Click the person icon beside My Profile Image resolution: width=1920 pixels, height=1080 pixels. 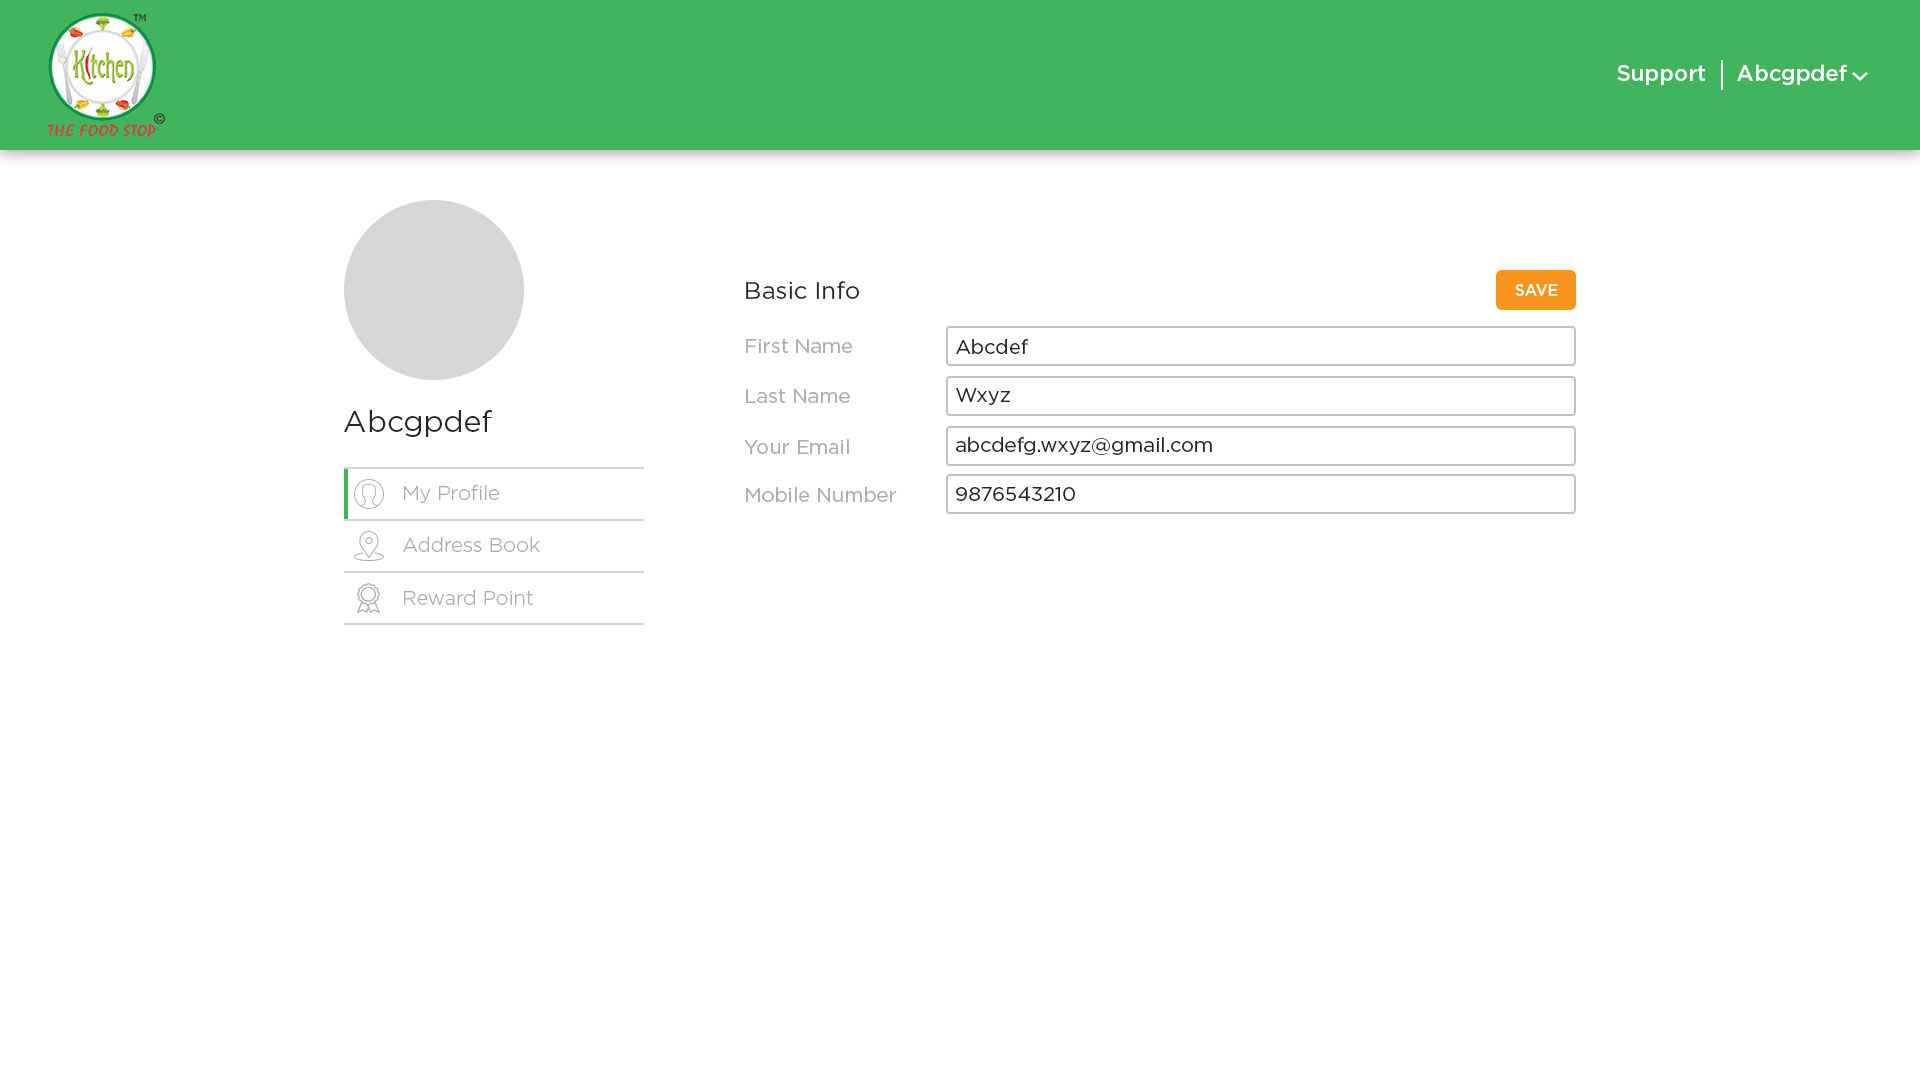[369, 494]
